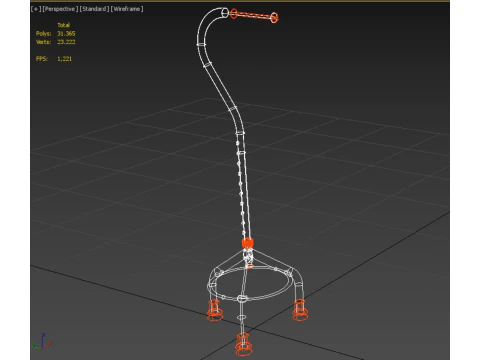
Task: Click the FPS readout value
Action: tap(64, 59)
